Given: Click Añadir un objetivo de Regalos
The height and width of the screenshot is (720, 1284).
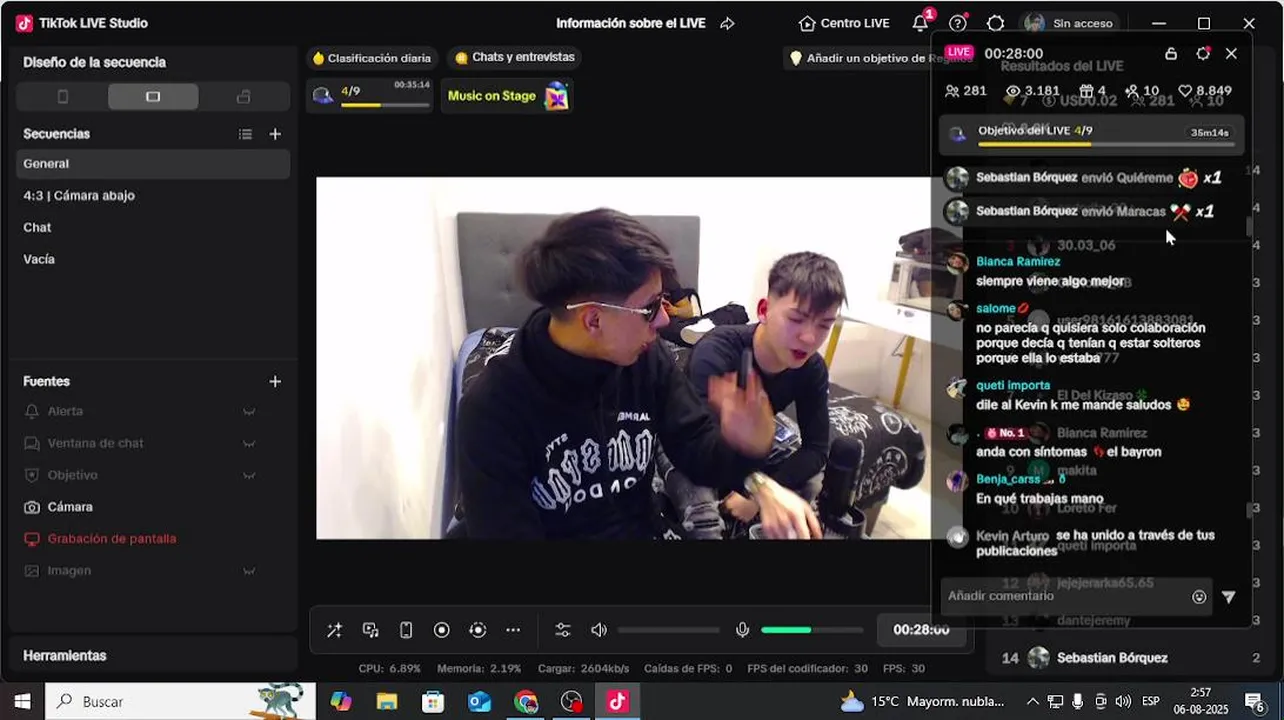Looking at the screenshot, I should coord(860,58).
